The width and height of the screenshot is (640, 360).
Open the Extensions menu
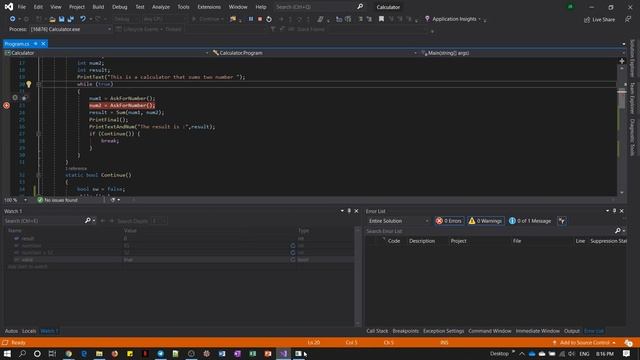click(209, 7)
